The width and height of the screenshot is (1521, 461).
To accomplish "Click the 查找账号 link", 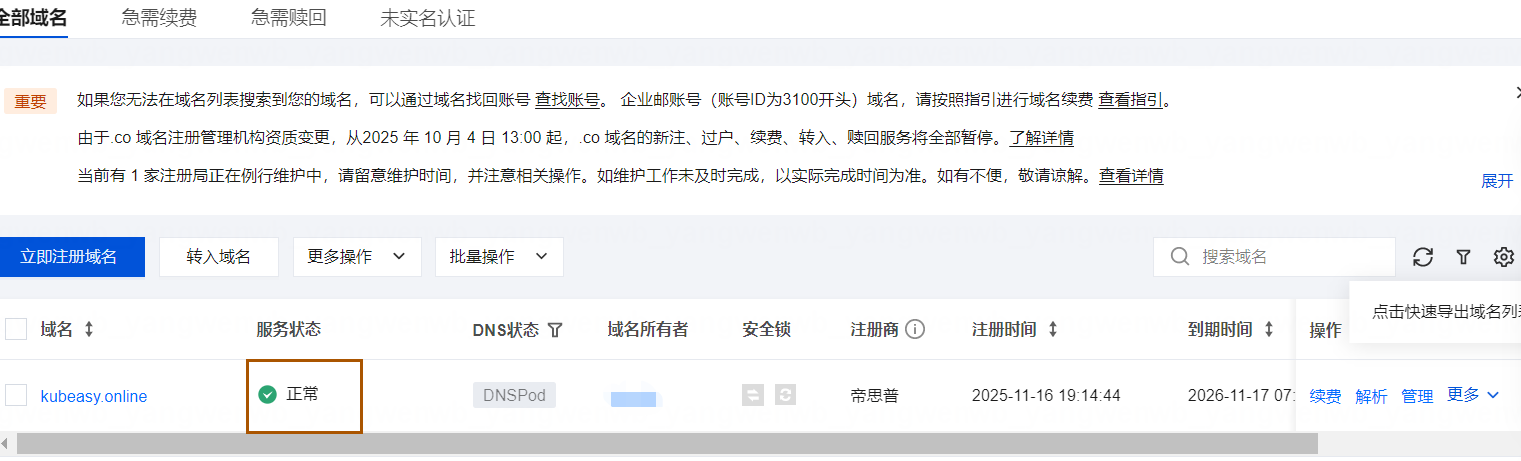I will pos(567,99).
